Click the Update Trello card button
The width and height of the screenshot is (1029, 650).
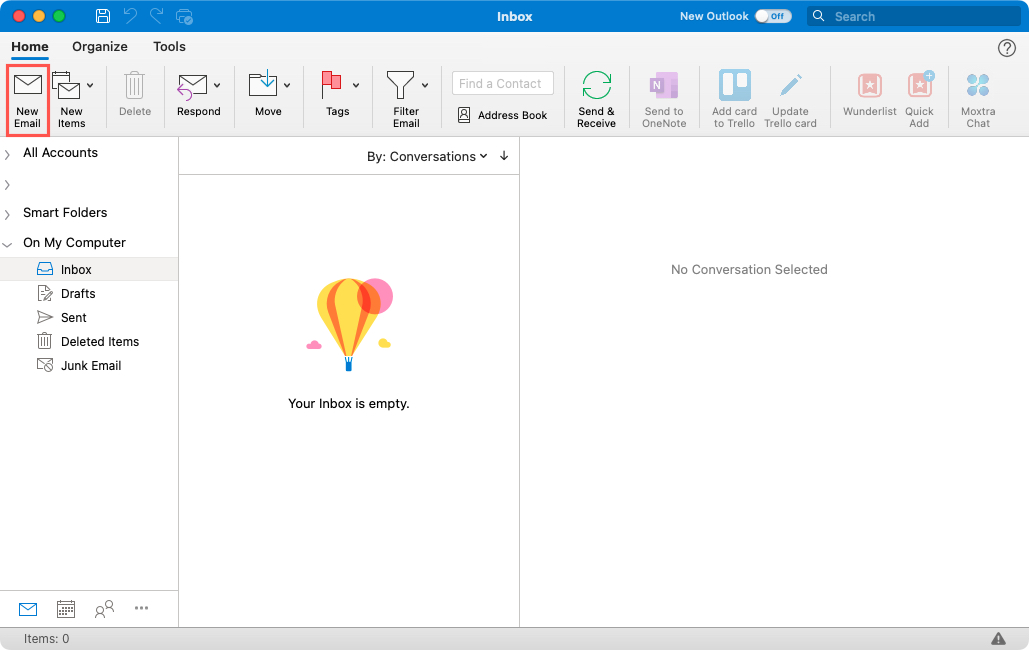point(792,97)
